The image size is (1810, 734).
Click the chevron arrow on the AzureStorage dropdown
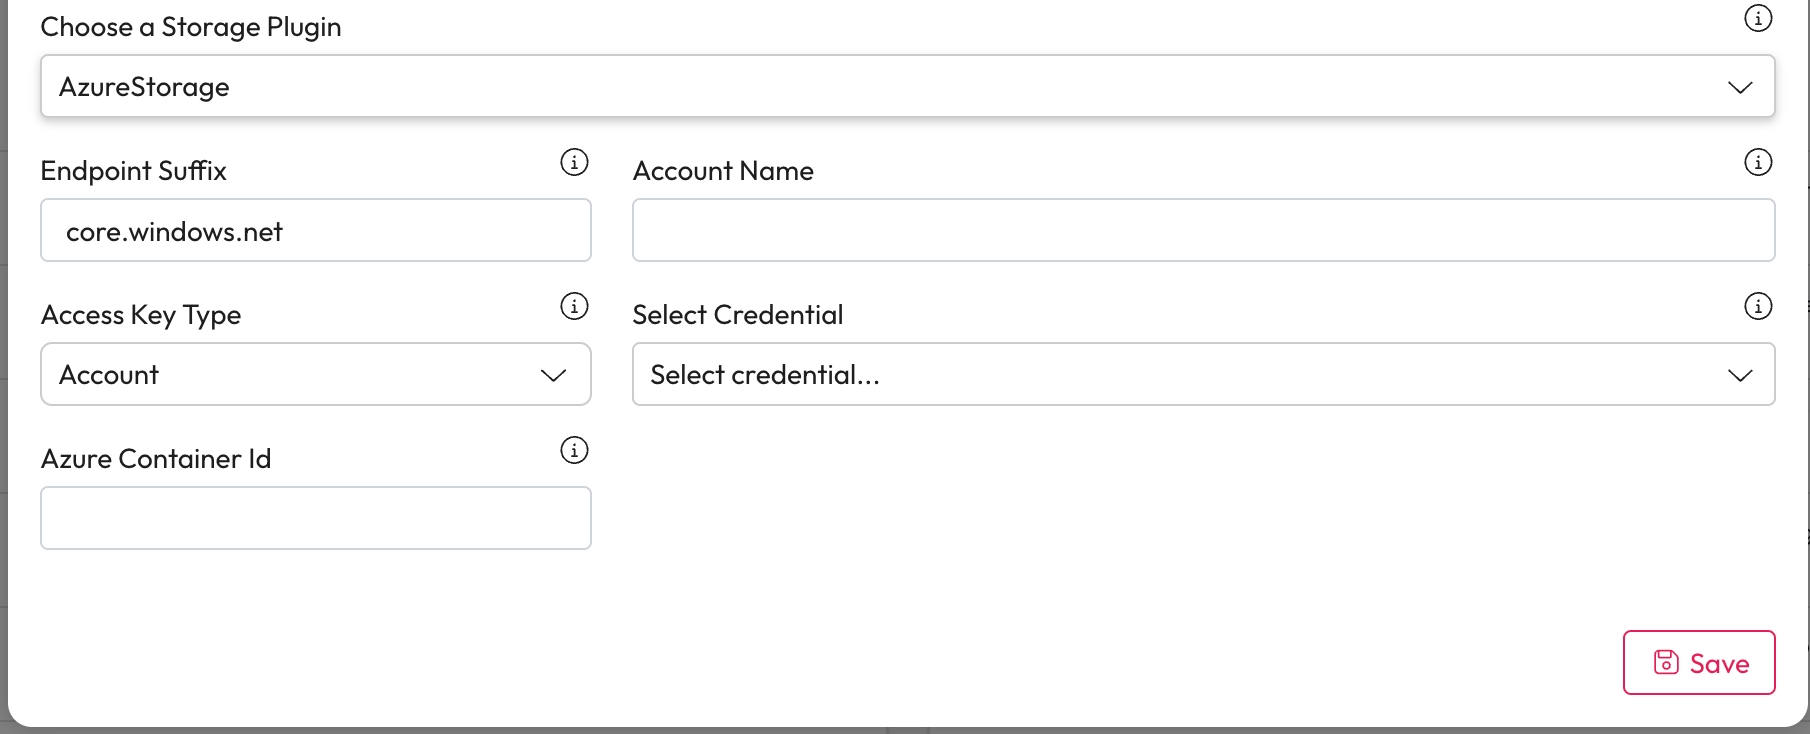[1740, 87]
